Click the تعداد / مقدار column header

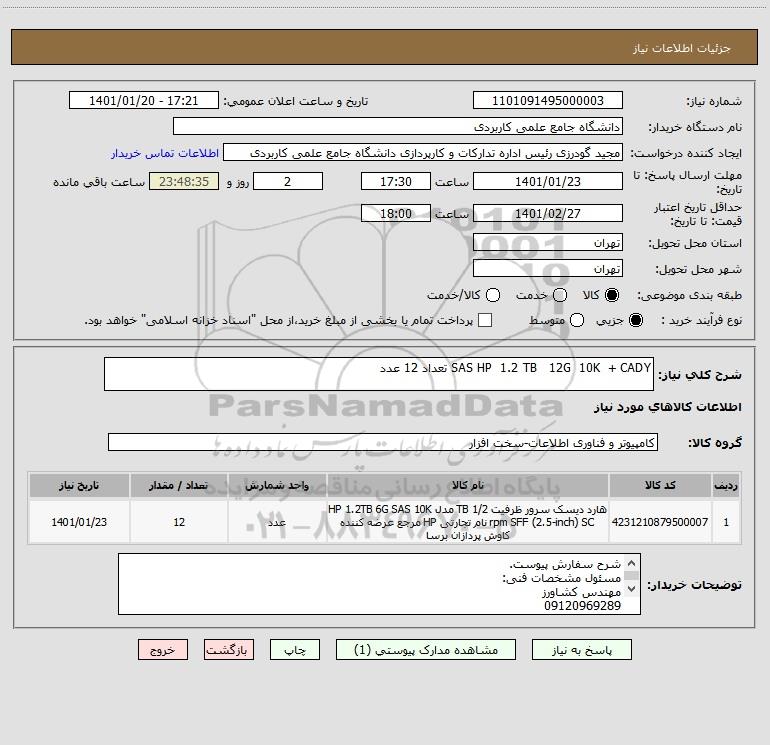(x=179, y=486)
